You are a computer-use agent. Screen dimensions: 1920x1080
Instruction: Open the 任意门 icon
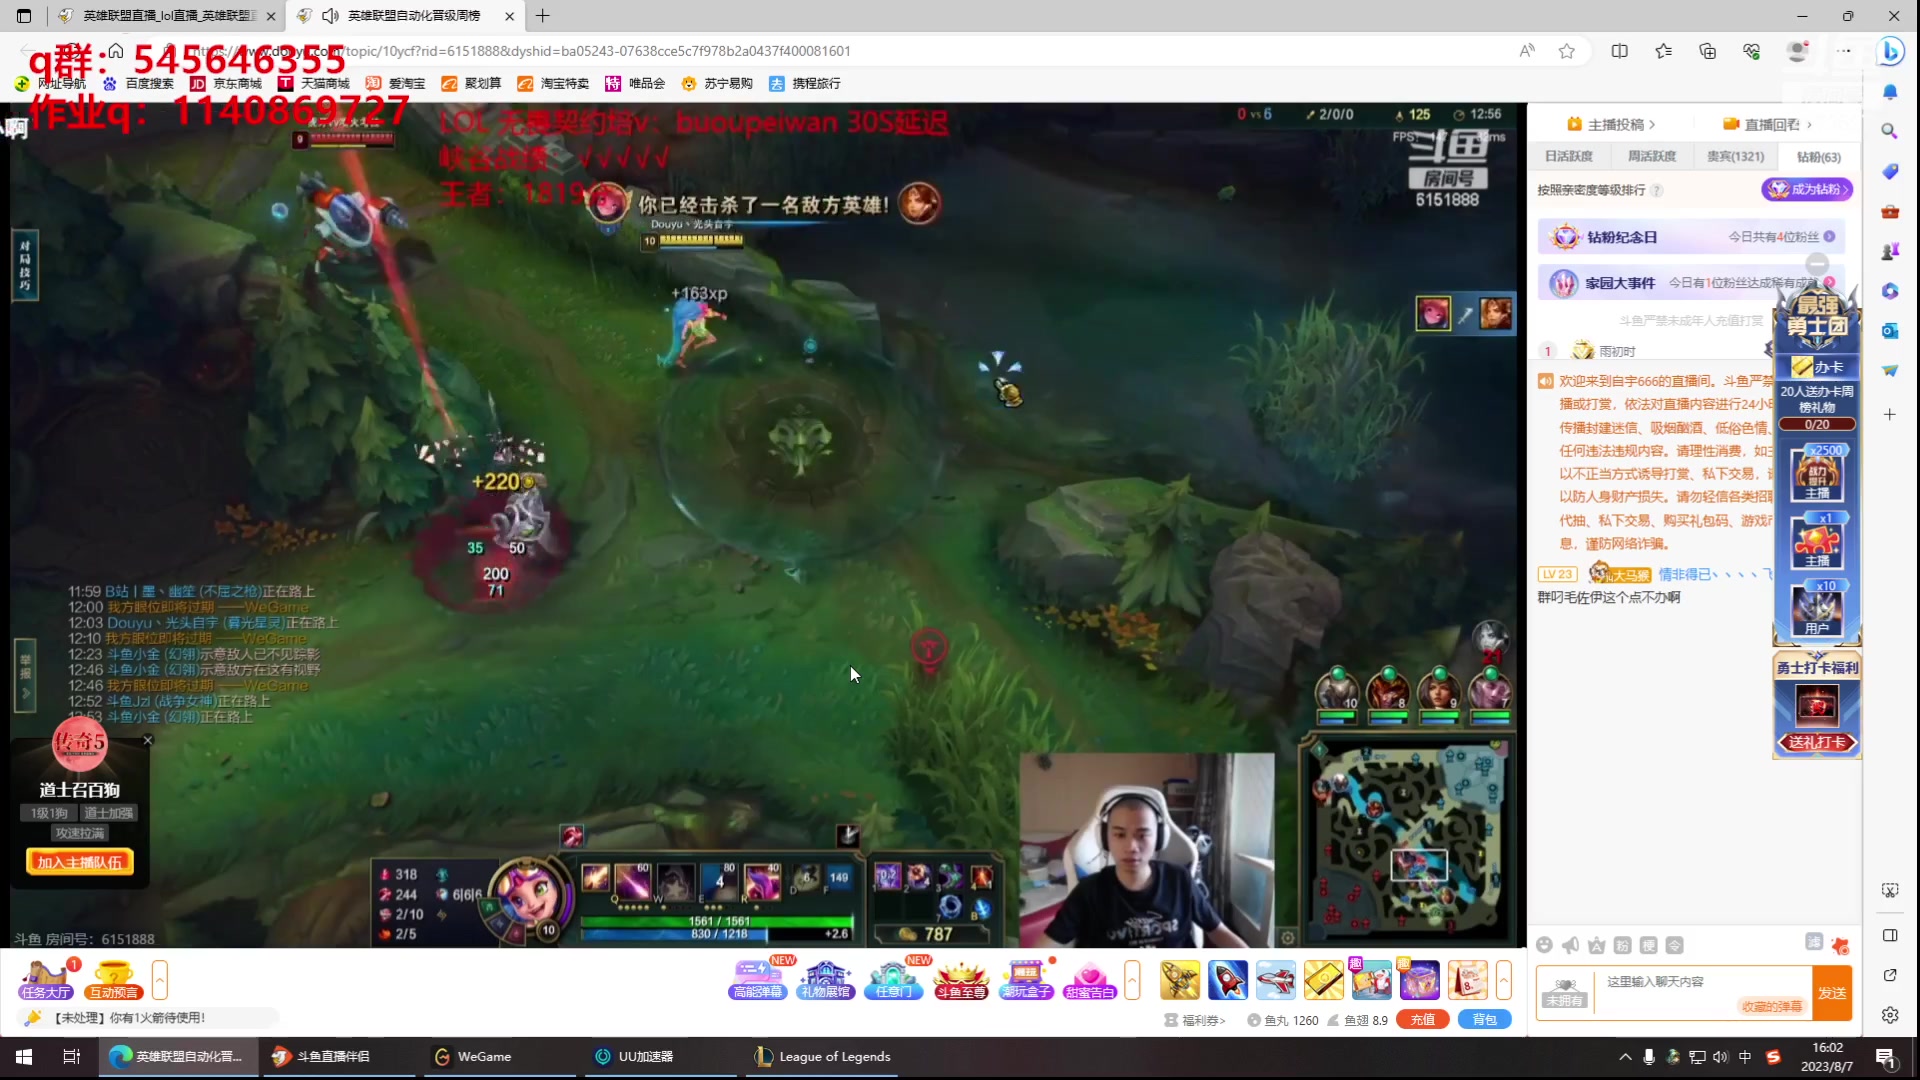[893, 980]
